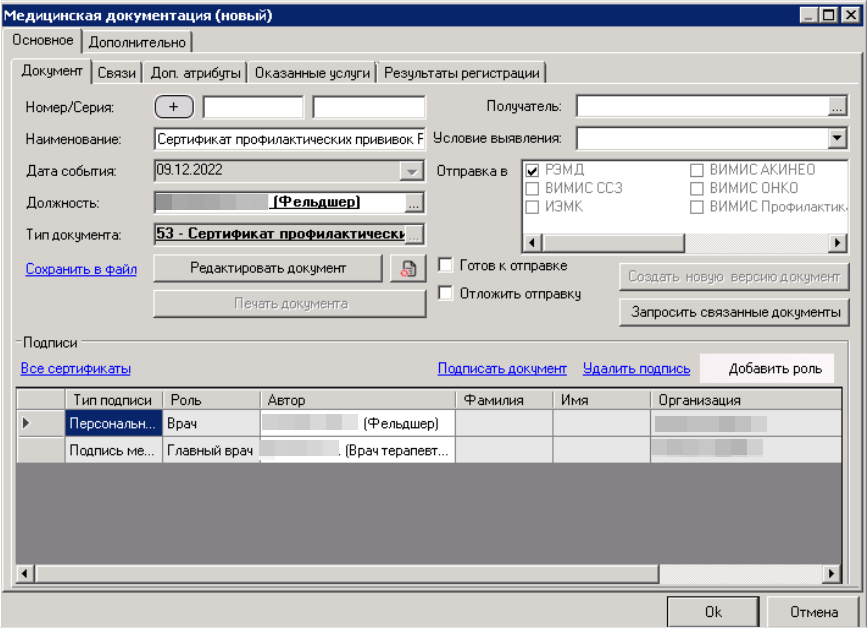Image resolution: width=868 pixels, height=628 pixels.
Task: Click the Печать документа button
Action: tap(290, 303)
